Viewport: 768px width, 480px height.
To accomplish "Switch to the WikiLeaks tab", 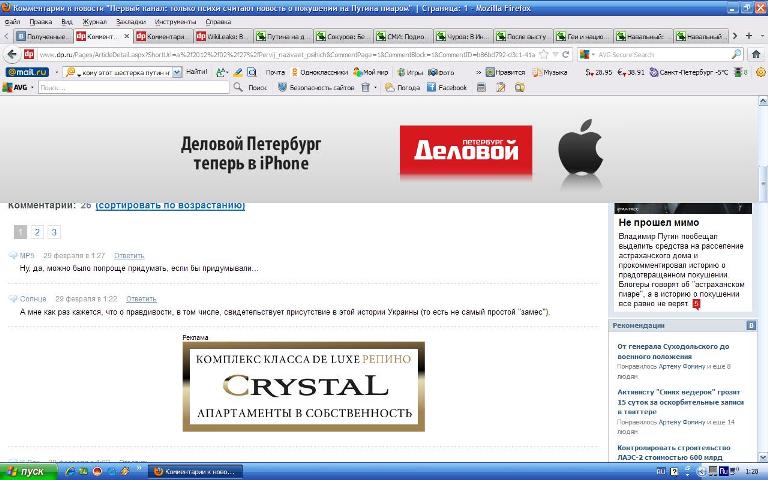I will (222, 36).
